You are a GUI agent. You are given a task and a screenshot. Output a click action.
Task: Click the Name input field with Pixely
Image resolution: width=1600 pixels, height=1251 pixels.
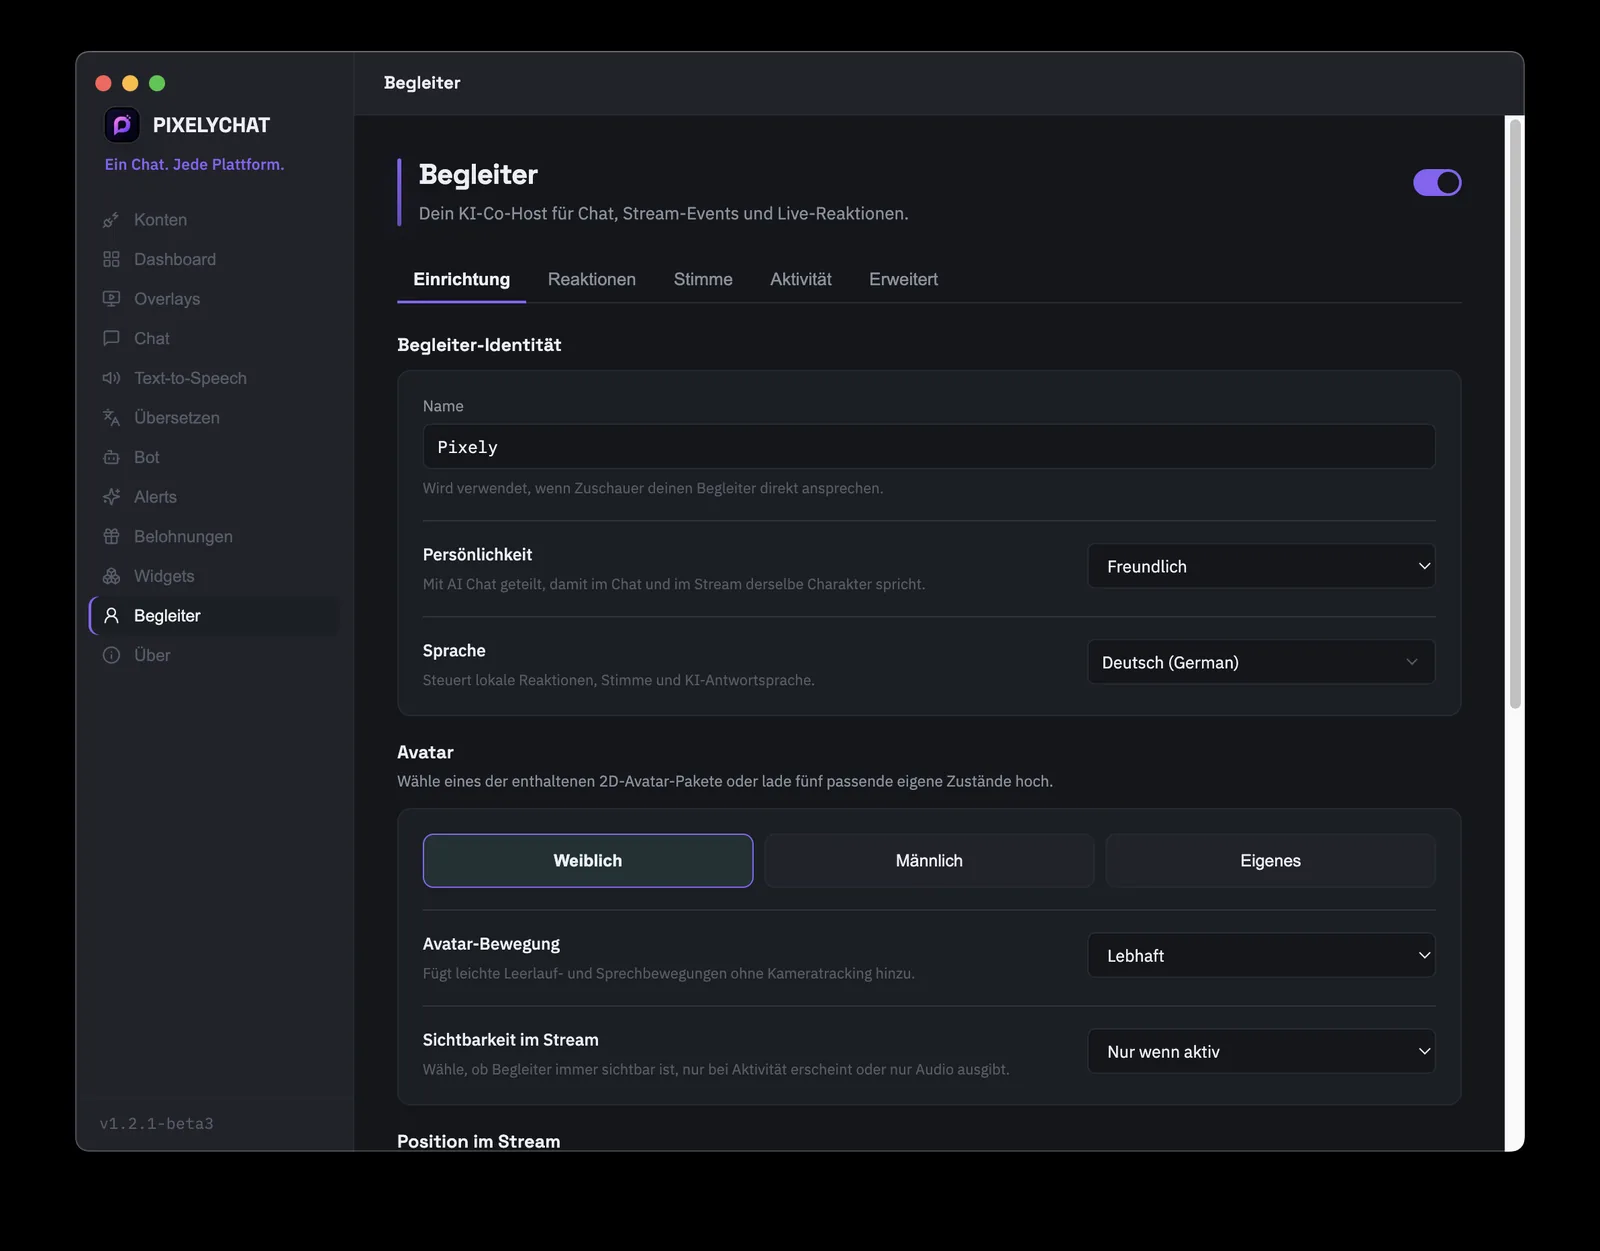tap(929, 447)
